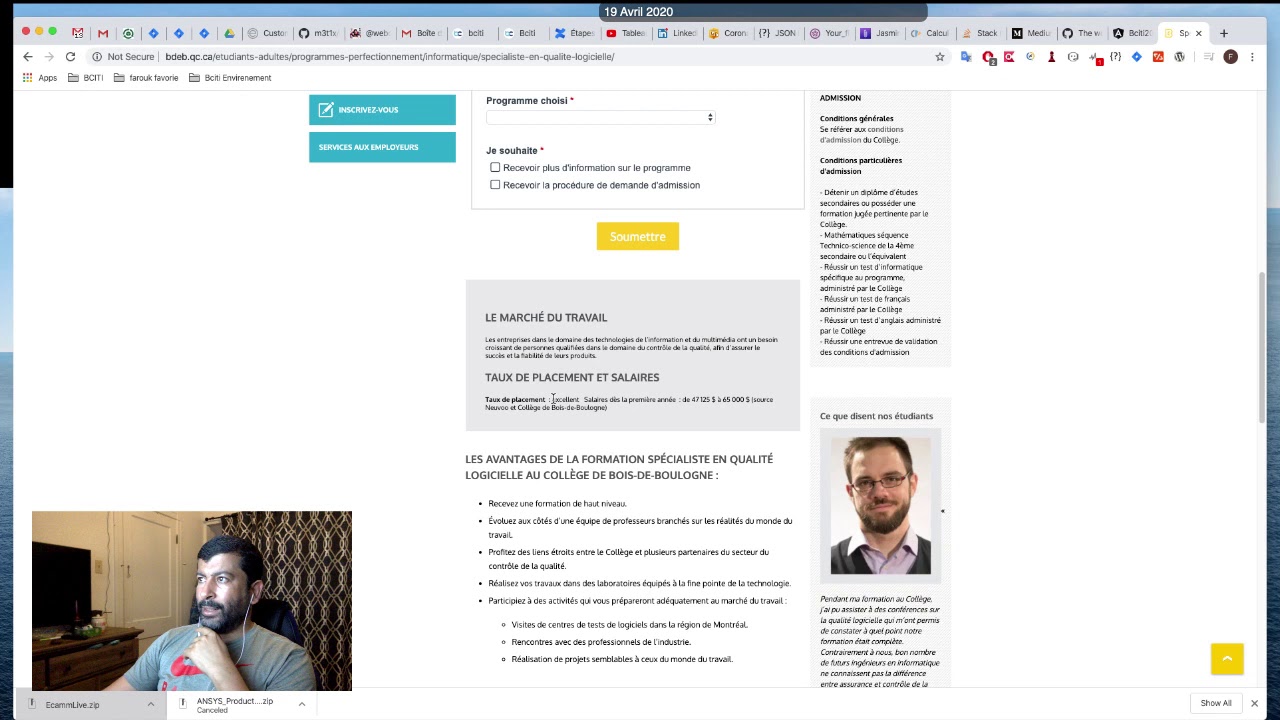
Task: Reload the page with the refresh icon
Action: tap(70, 57)
